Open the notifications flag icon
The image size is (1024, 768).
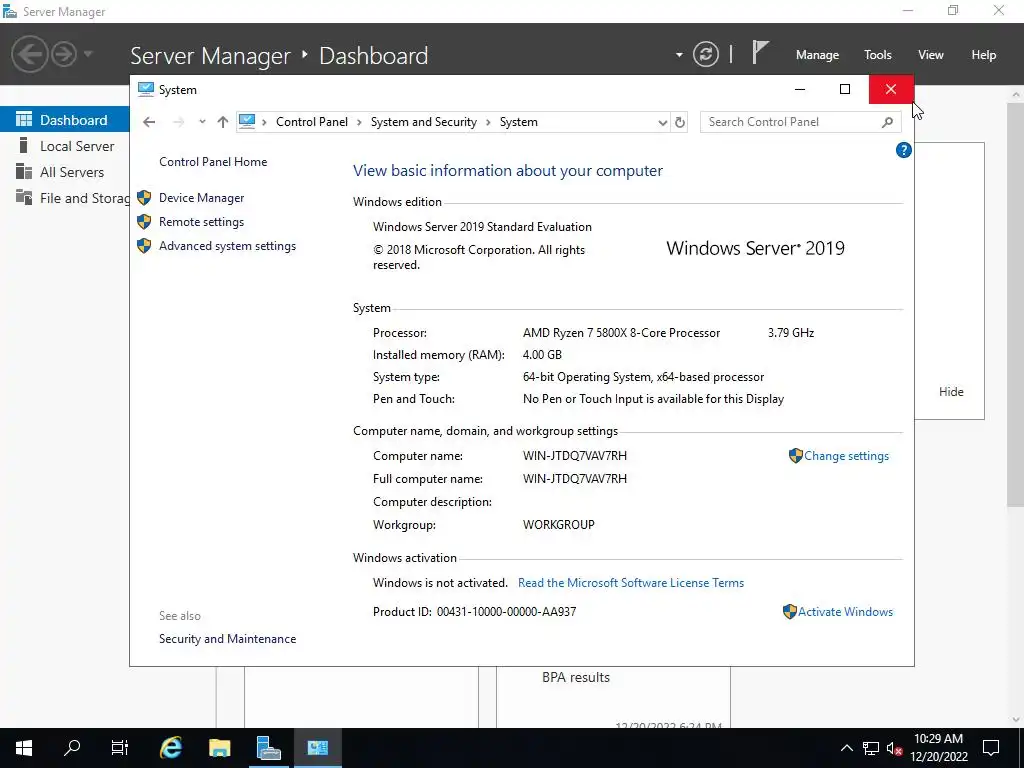click(x=760, y=53)
